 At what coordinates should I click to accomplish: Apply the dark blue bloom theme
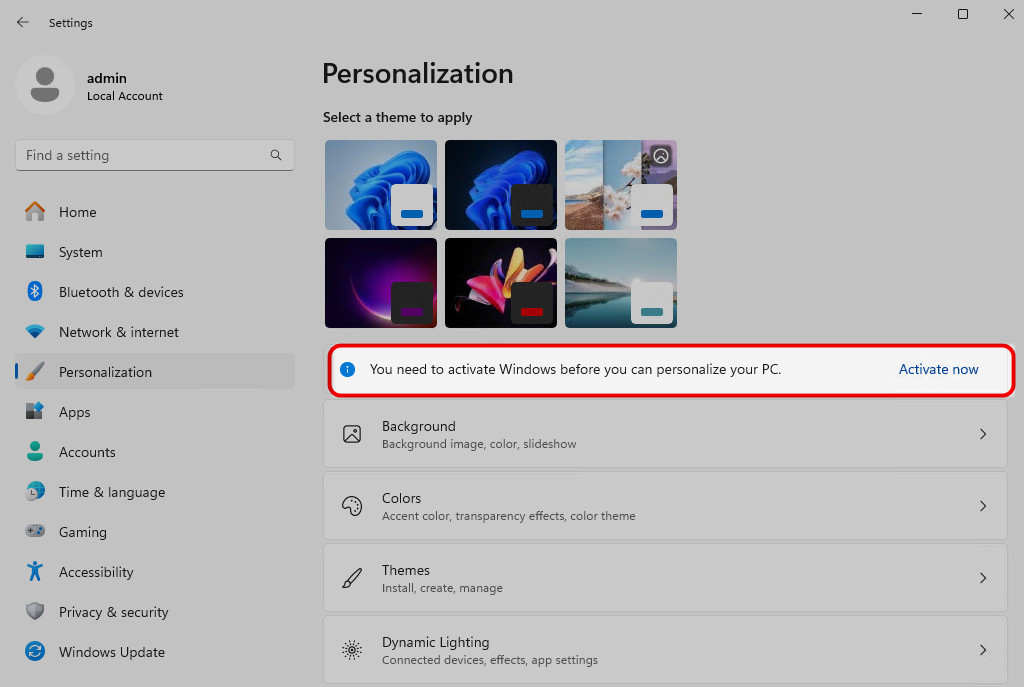500,184
